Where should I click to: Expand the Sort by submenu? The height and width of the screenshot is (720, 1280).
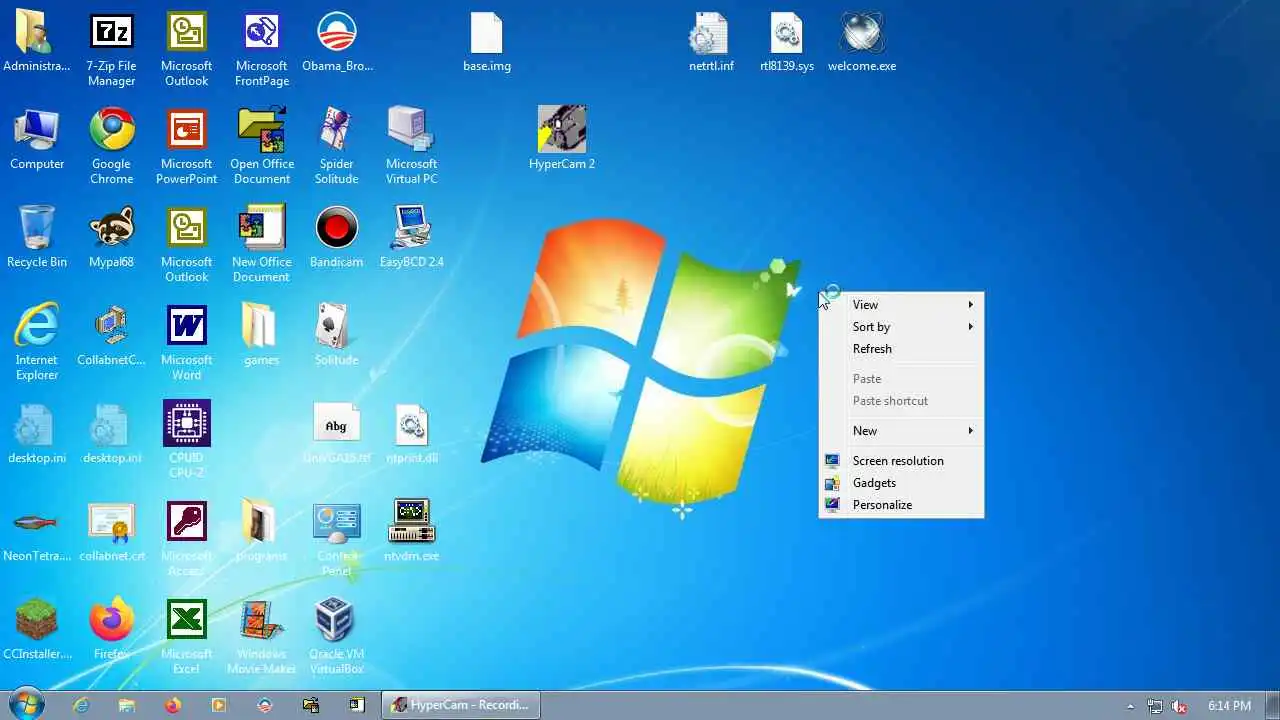901,327
